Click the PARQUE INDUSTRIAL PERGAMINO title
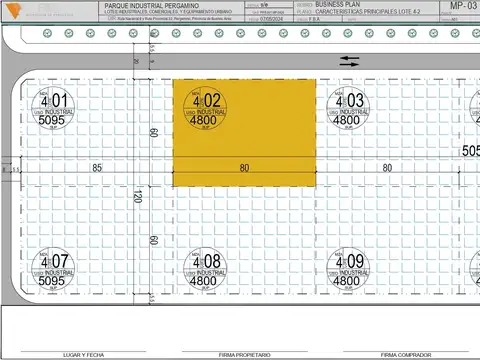Viewport: 480px width, 360px height. point(152,6)
